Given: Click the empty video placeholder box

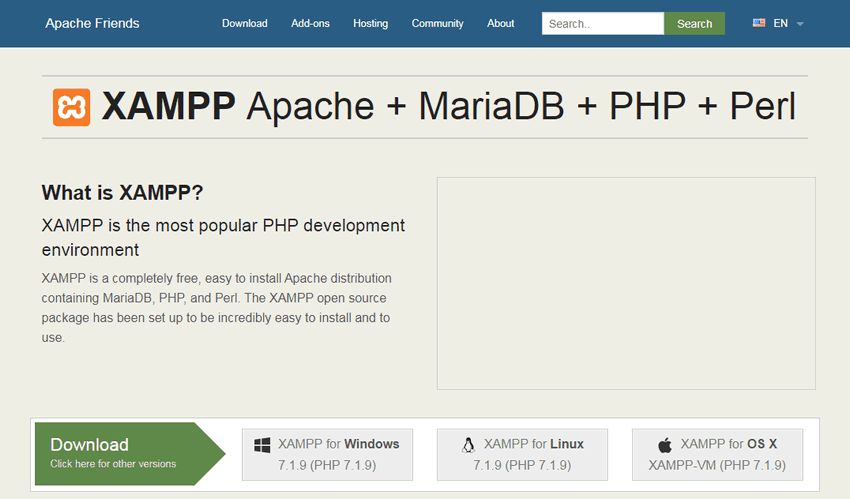Looking at the screenshot, I should tap(626, 283).
